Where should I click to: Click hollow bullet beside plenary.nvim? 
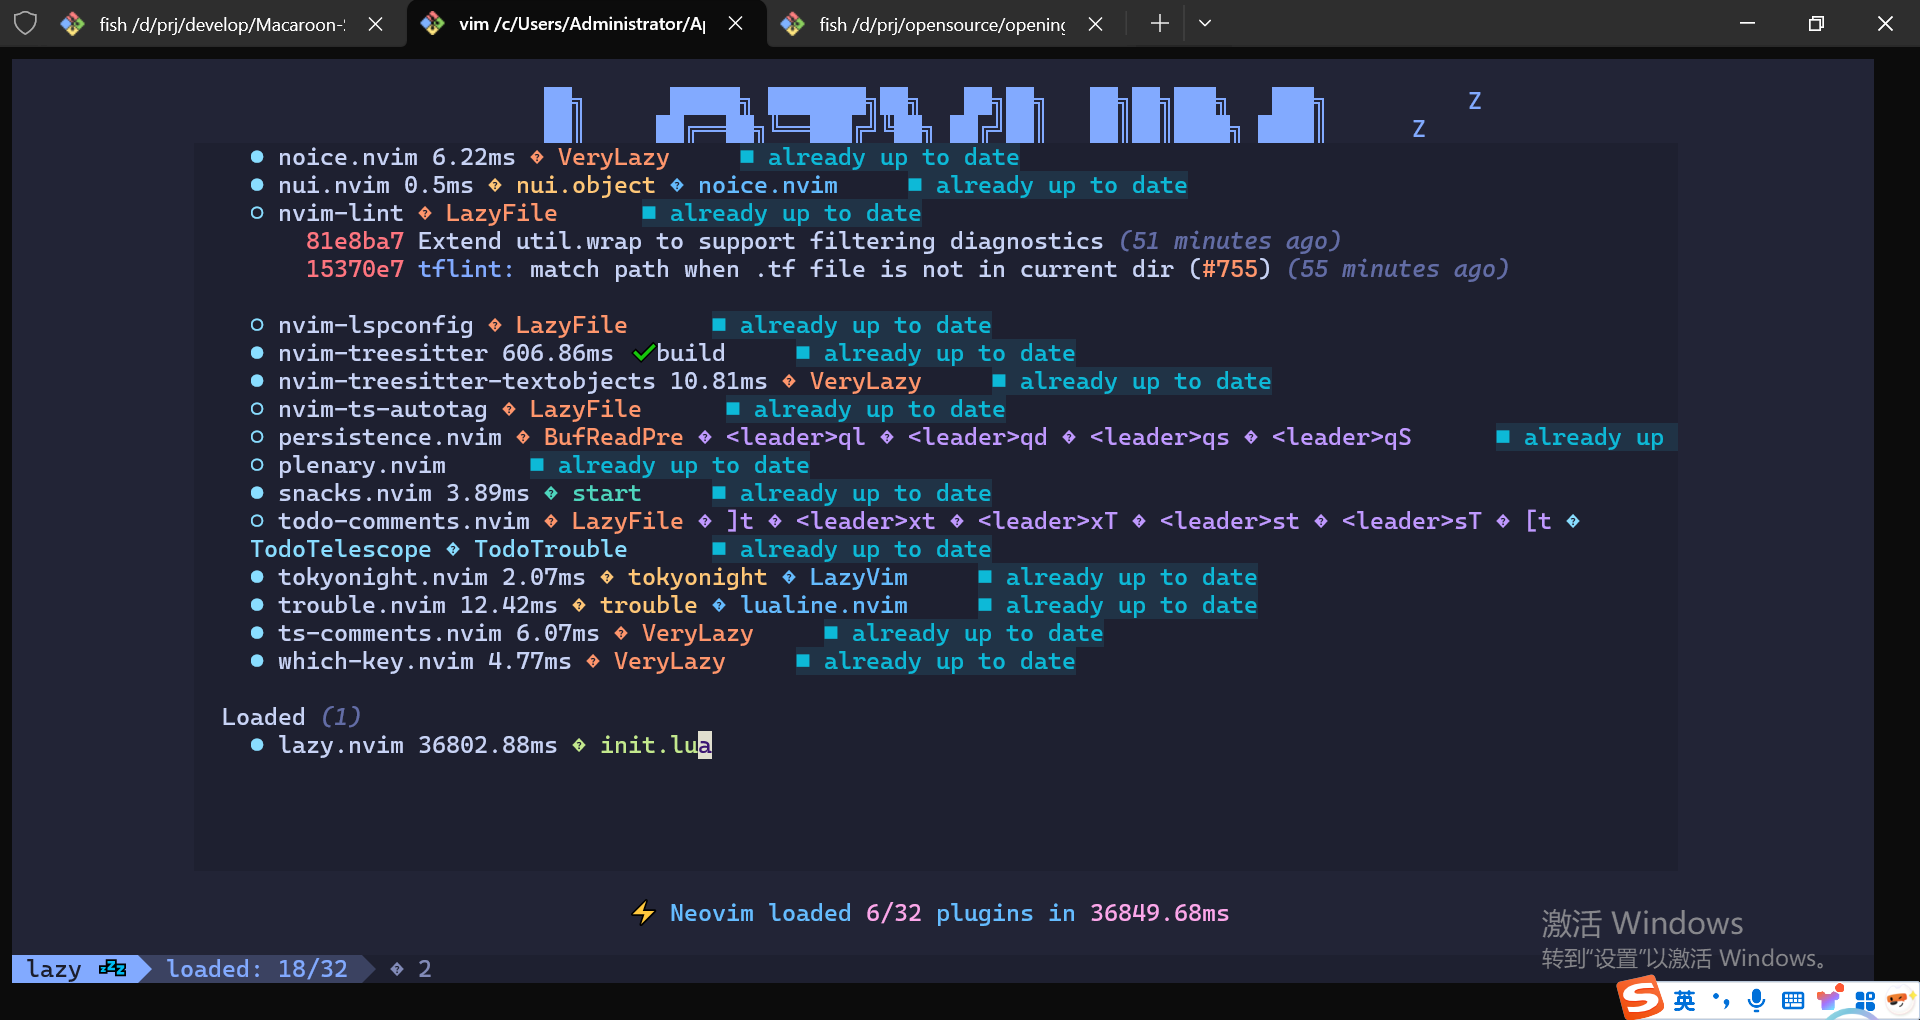click(257, 465)
